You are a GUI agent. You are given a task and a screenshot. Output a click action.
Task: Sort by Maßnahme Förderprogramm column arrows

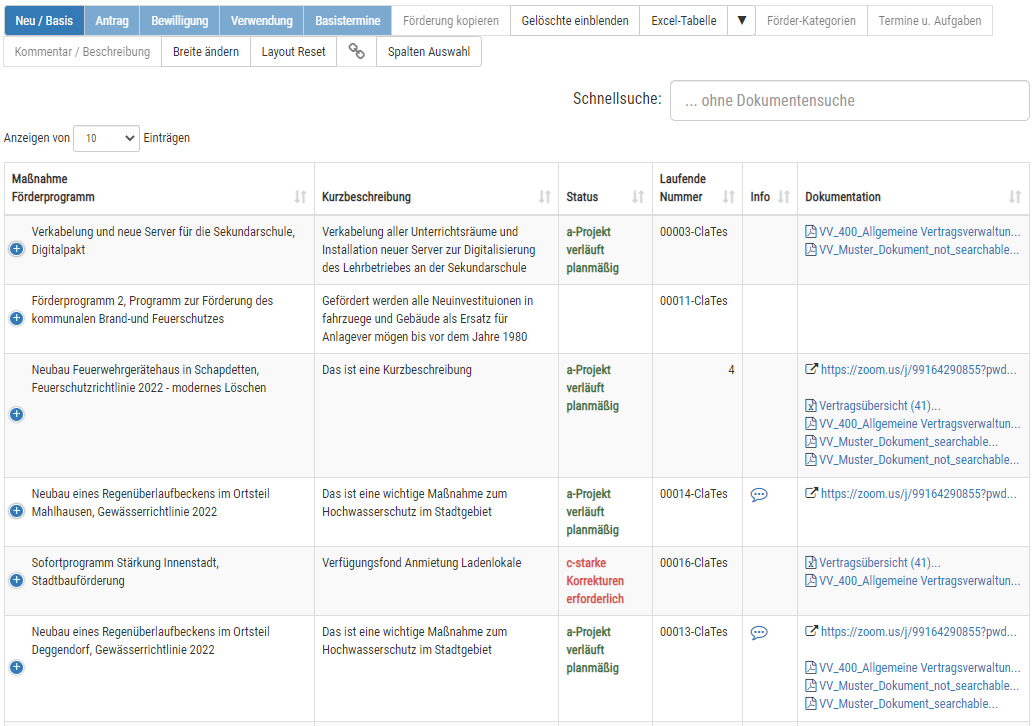(x=300, y=197)
